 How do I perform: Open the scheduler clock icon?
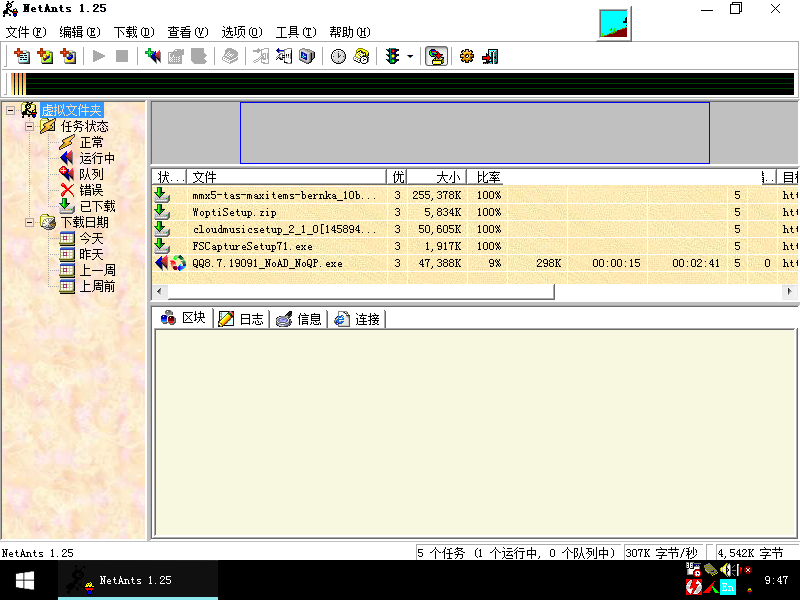tap(338, 56)
